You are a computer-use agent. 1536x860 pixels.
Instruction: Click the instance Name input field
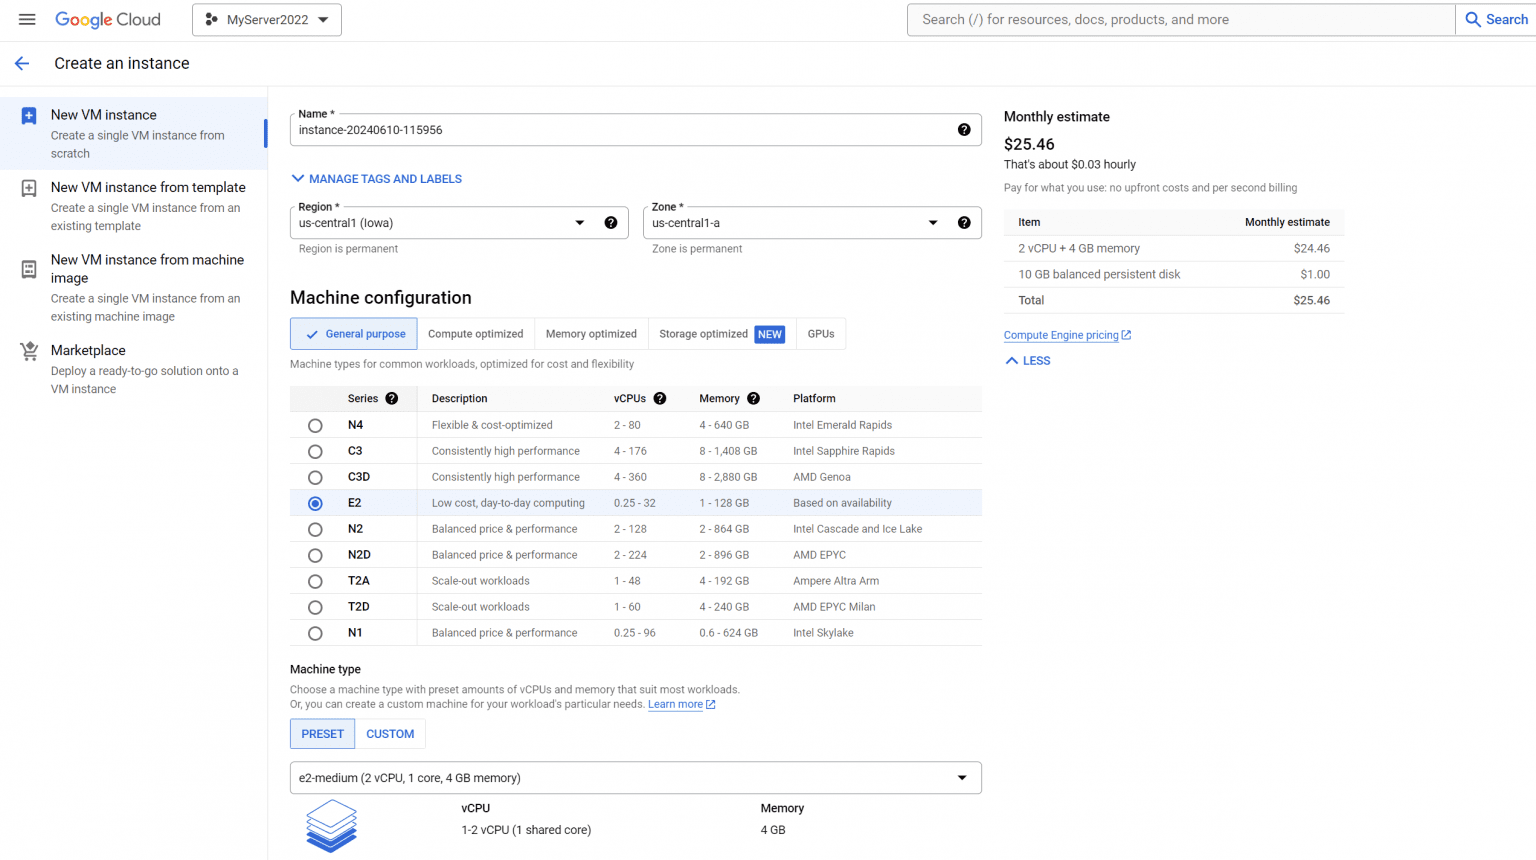pyautogui.click(x=620, y=130)
